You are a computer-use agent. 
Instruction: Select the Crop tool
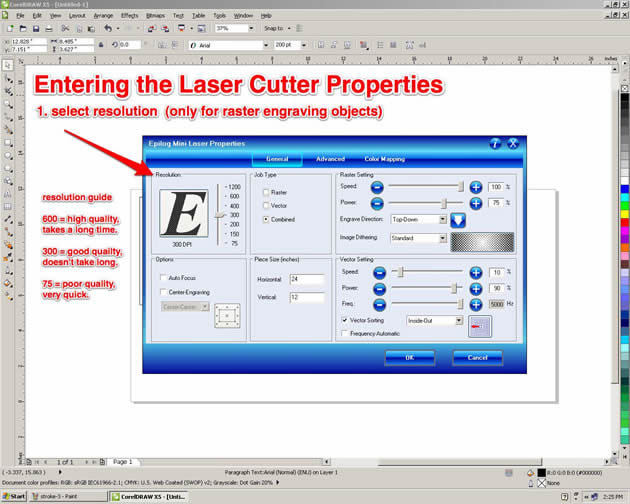click(x=8, y=91)
